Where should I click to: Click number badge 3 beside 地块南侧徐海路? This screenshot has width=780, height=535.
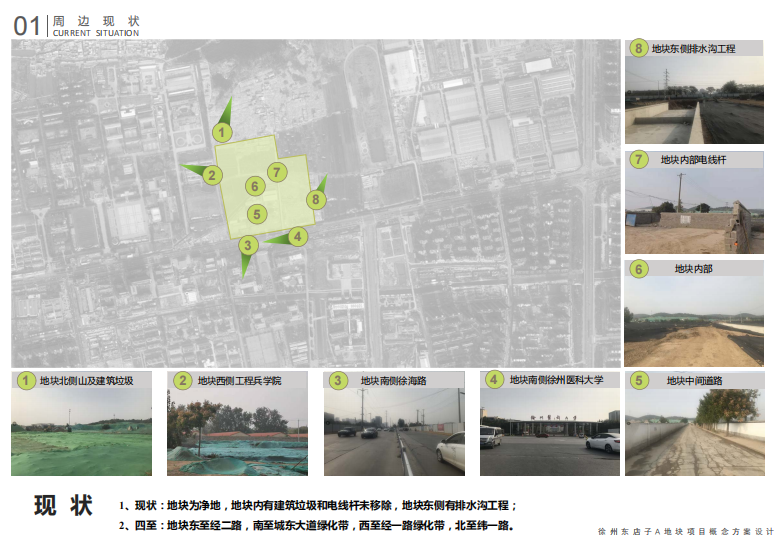click(x=338, y=381)
